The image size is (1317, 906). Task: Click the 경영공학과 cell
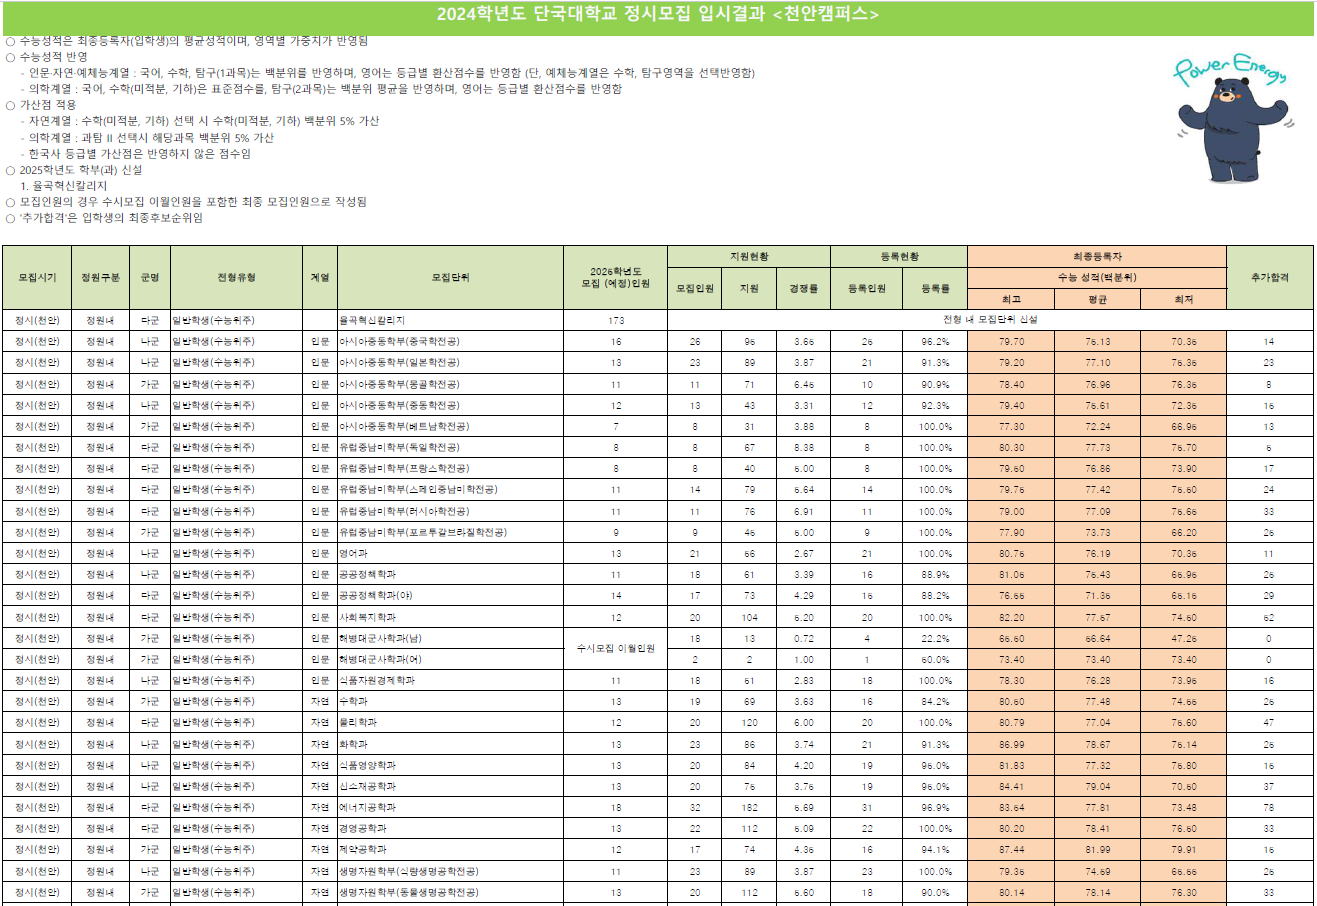tap(450, 828)
